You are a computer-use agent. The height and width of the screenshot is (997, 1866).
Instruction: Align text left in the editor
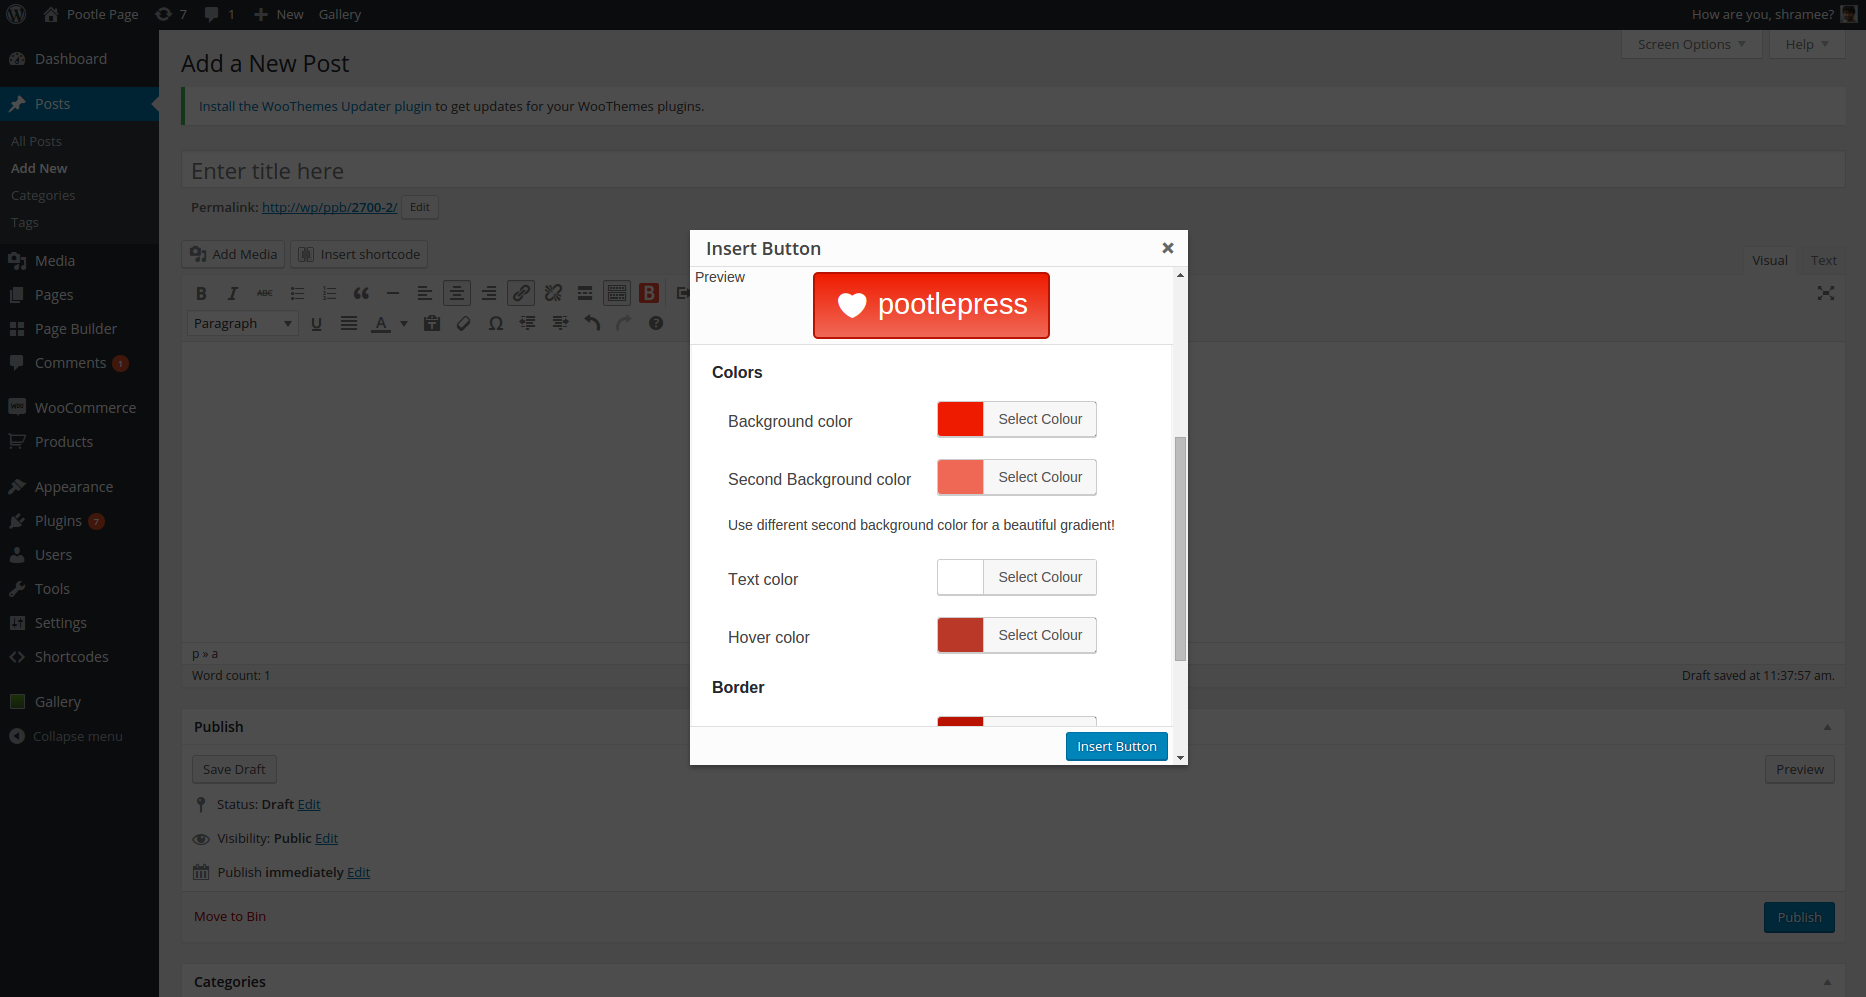coord(425,293)
